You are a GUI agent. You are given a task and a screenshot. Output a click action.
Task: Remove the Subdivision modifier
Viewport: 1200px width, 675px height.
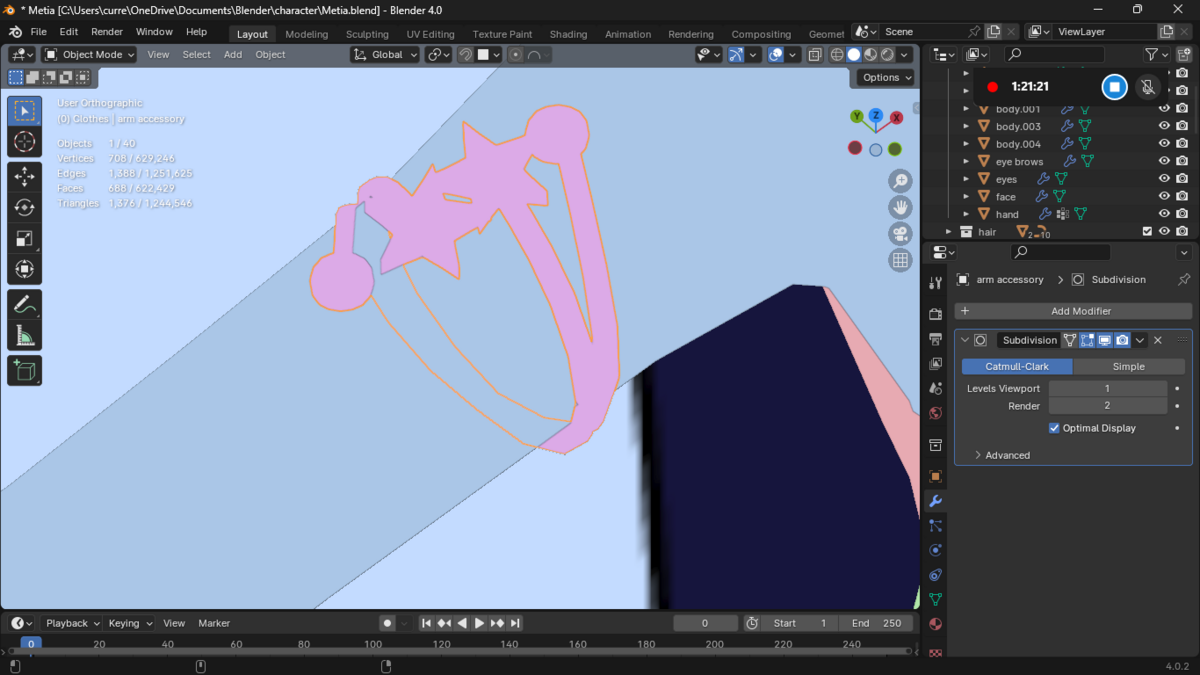pos(1158,340)
